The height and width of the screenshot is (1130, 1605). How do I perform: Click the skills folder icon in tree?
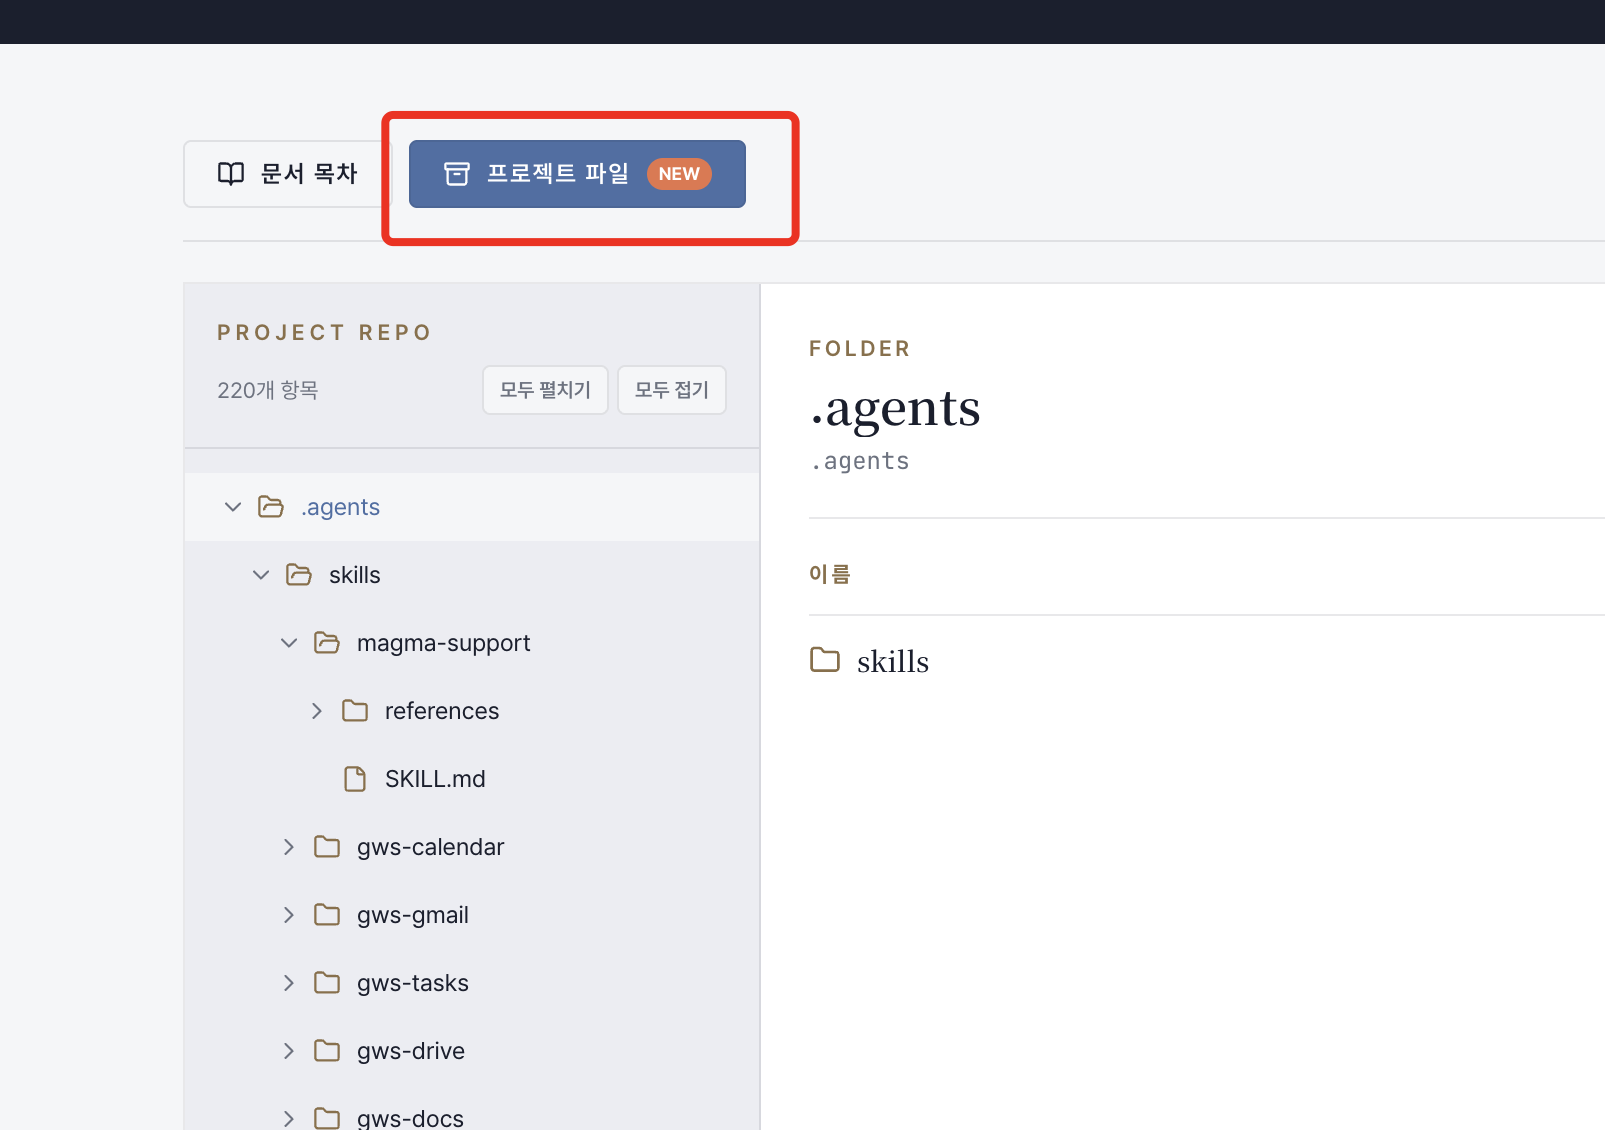tap(299, 575)
